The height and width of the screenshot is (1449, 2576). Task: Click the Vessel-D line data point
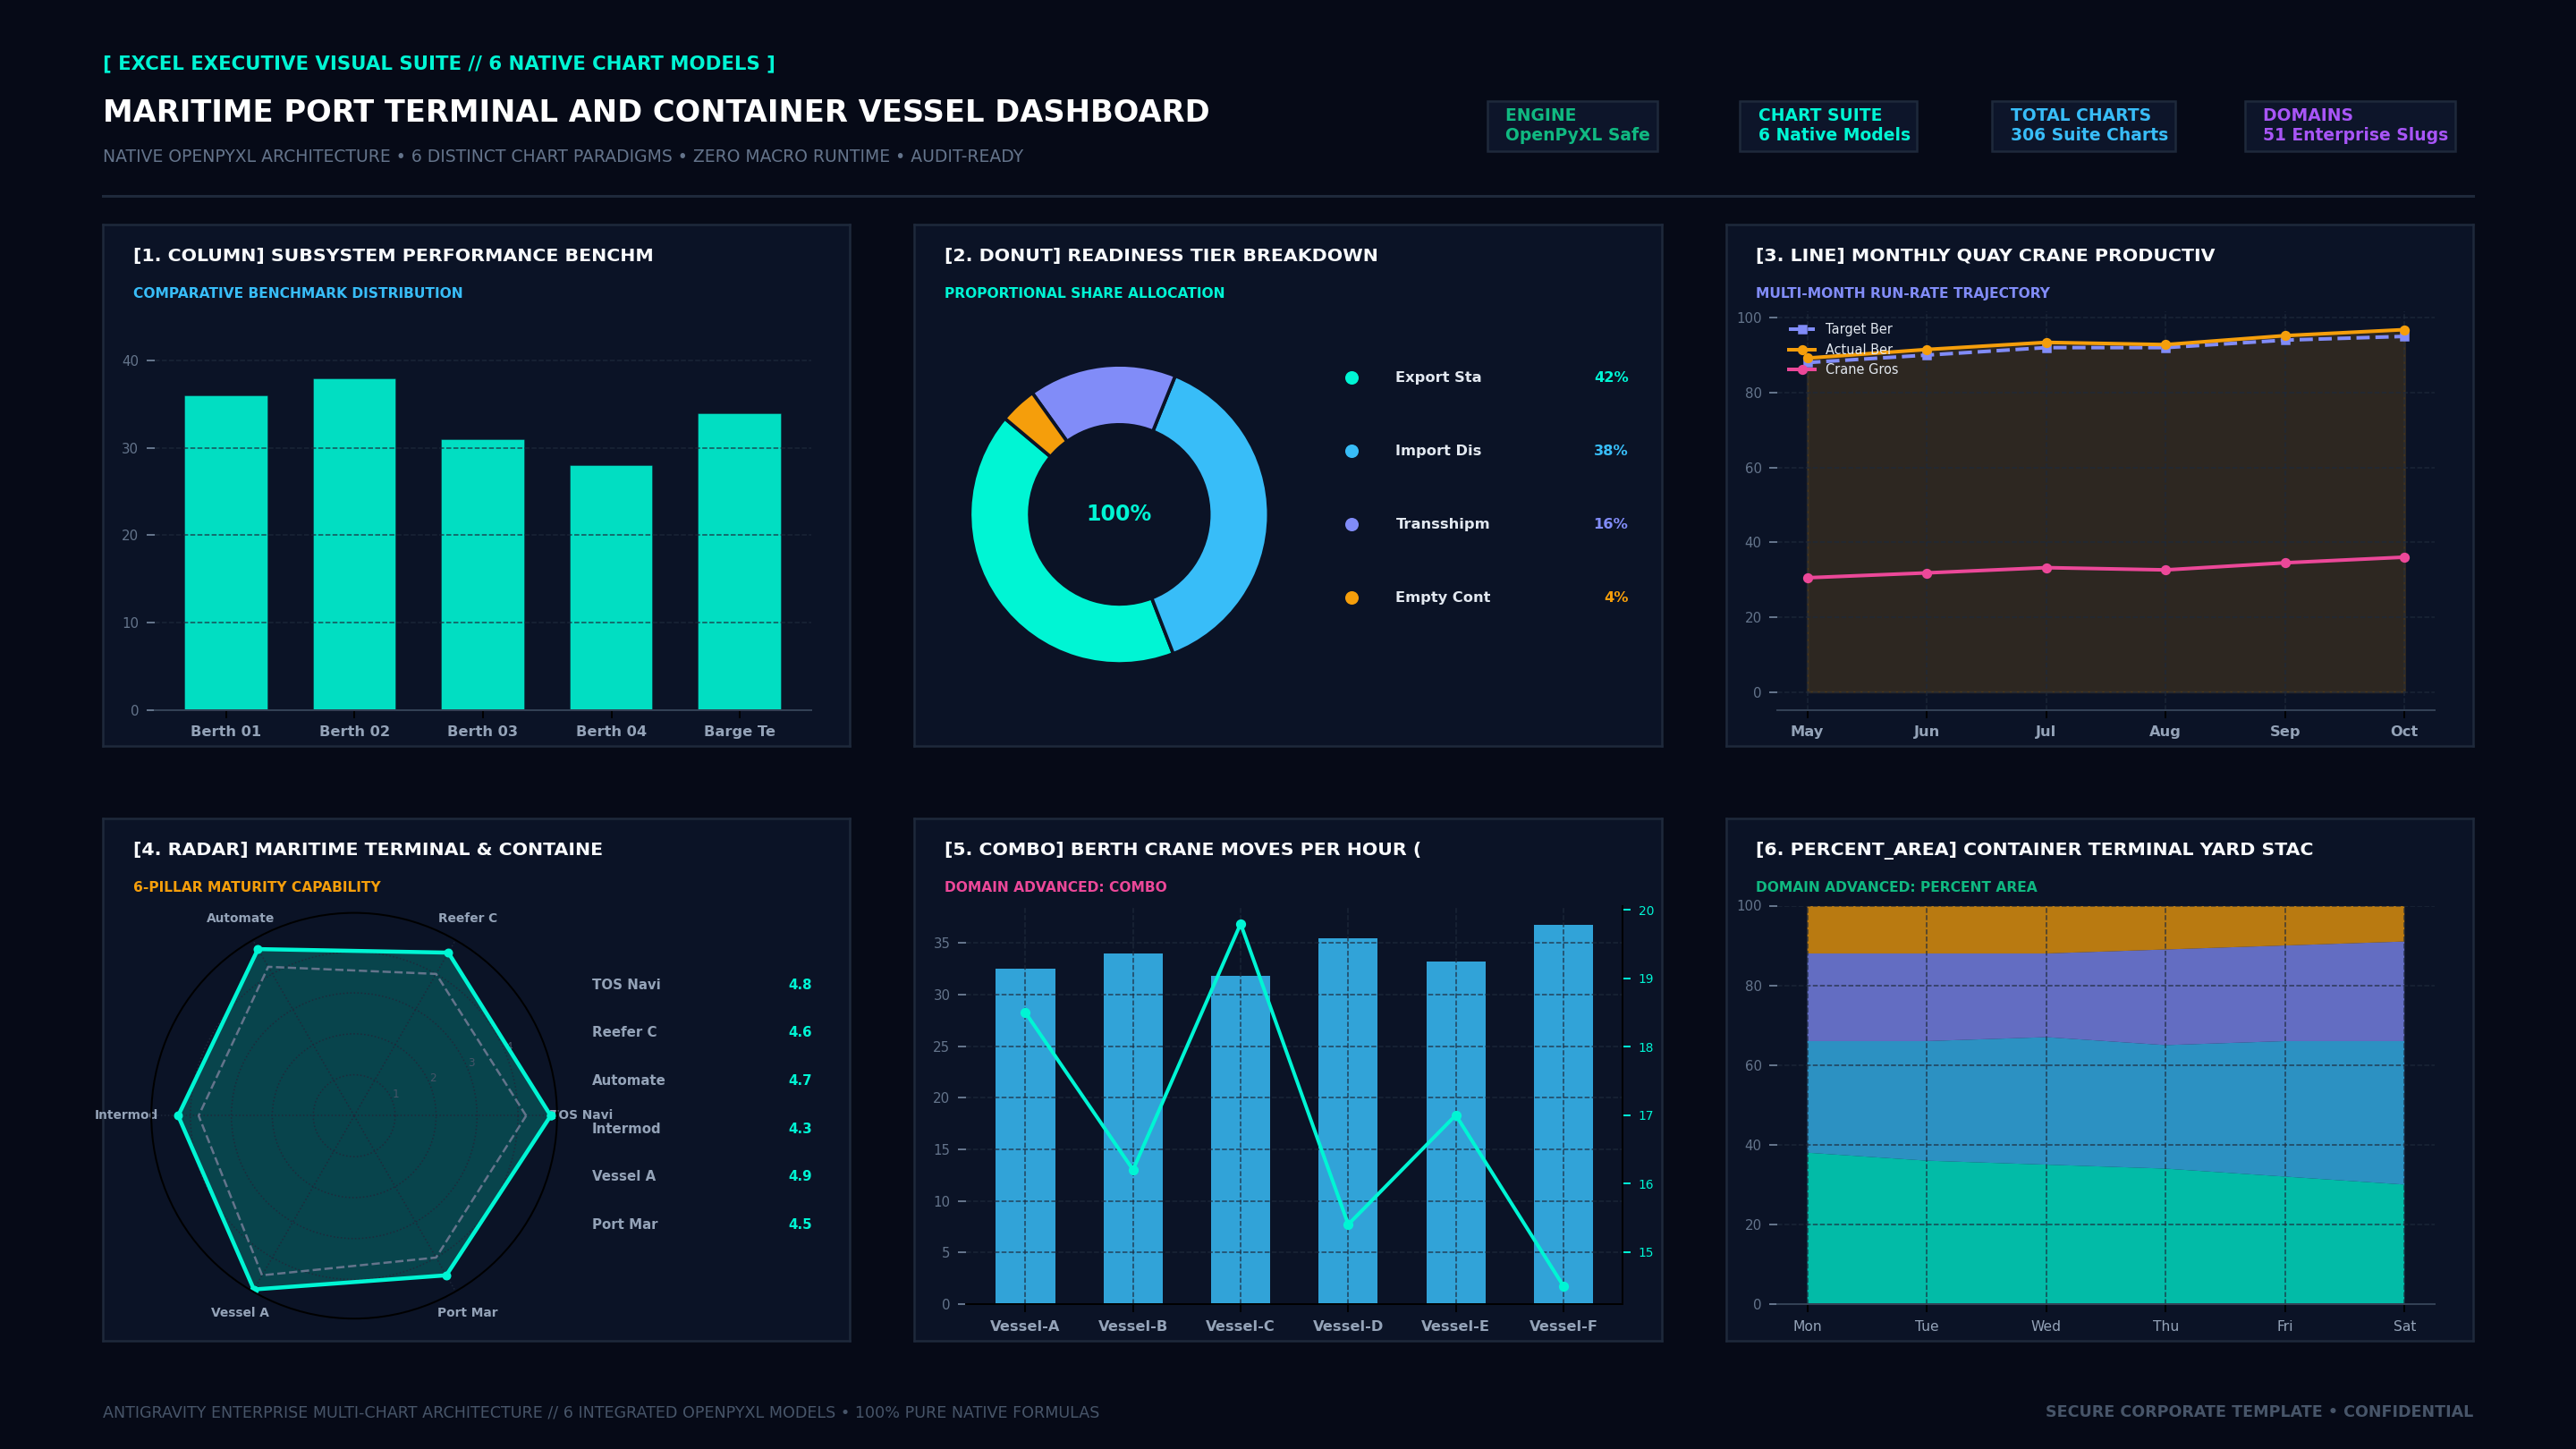[x=1348, y=1225]
